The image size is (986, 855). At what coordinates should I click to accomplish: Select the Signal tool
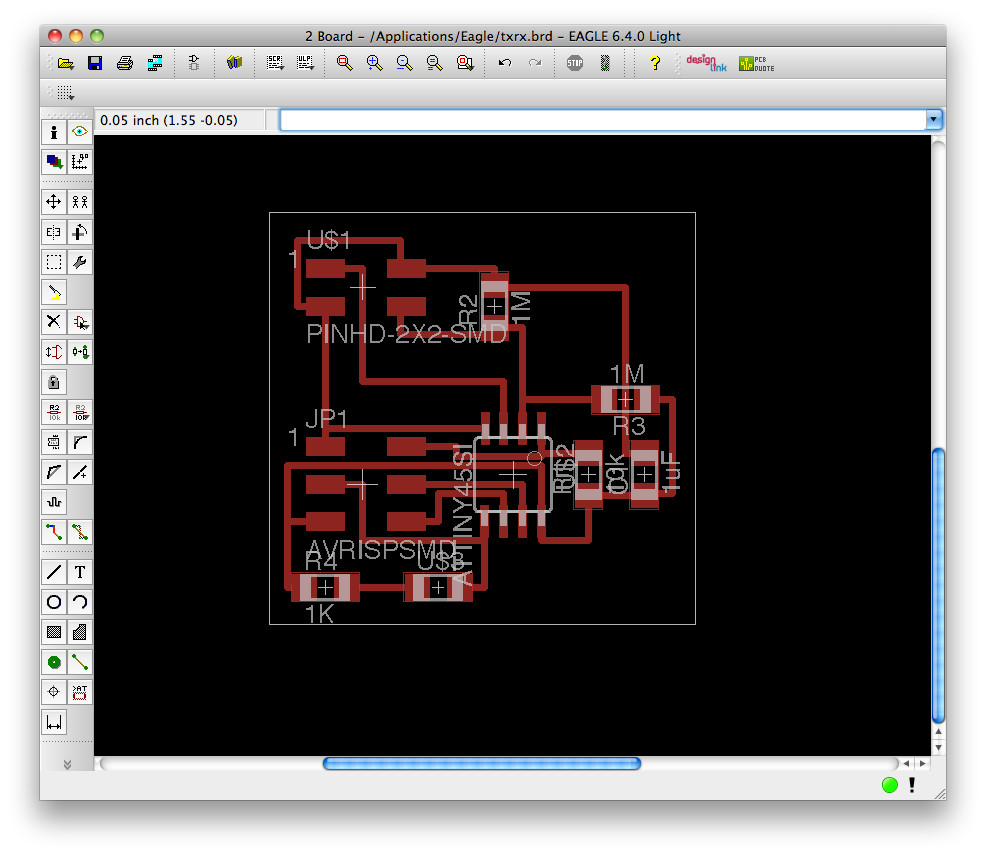click(80, 662)
